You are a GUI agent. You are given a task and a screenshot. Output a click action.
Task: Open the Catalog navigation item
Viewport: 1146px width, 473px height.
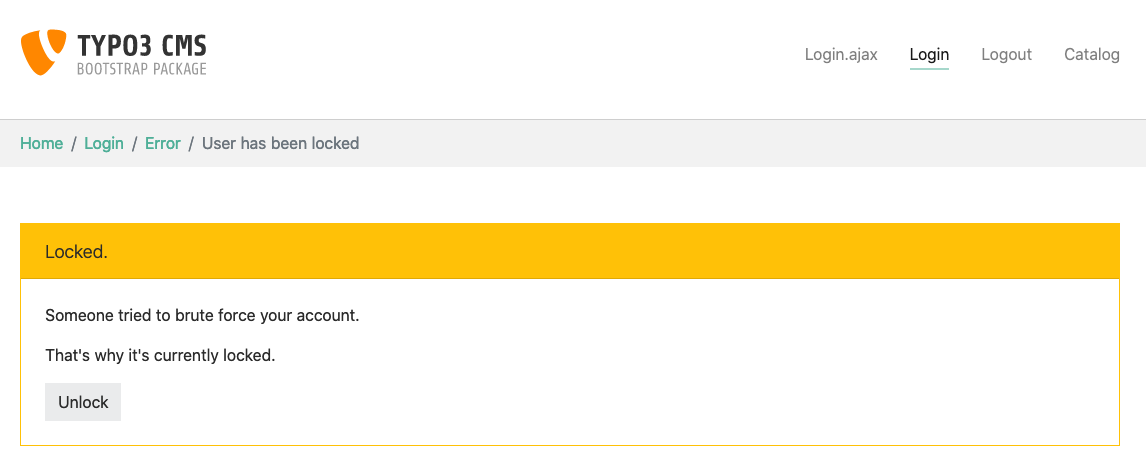(1091, 55)
